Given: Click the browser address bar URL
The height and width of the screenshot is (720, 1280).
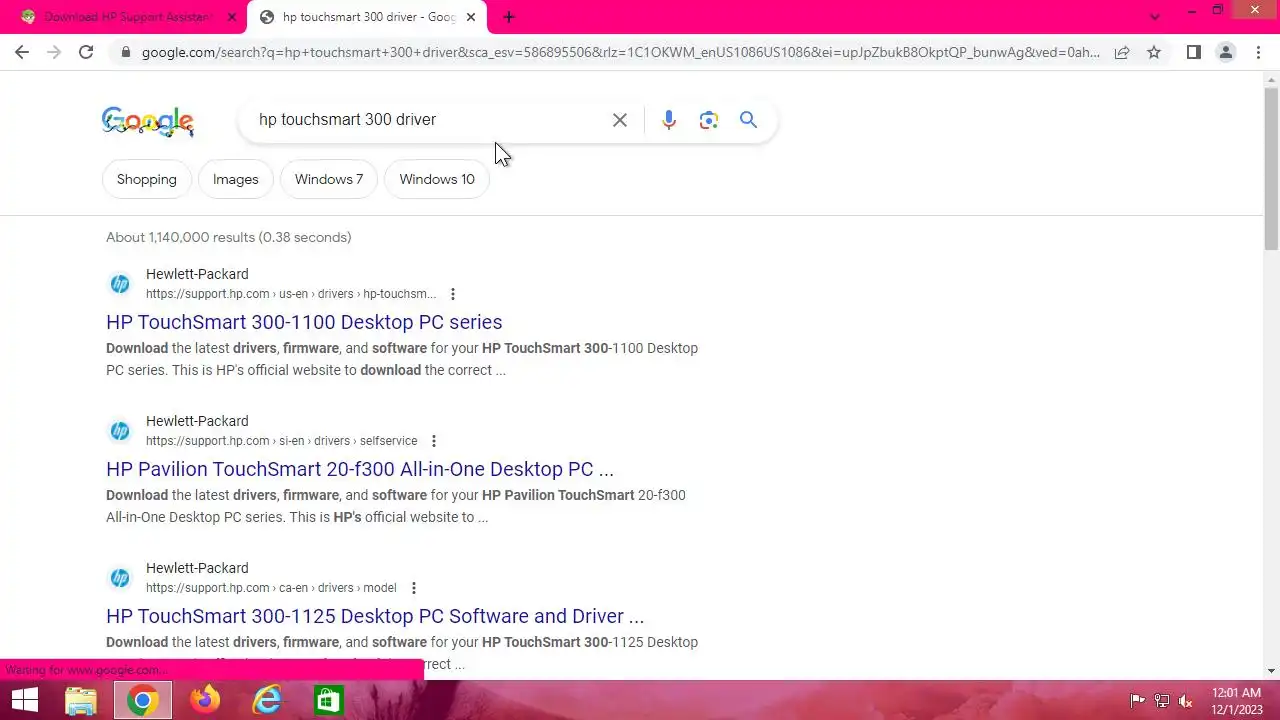Looking at the screenshot, I should pos(620,52).
